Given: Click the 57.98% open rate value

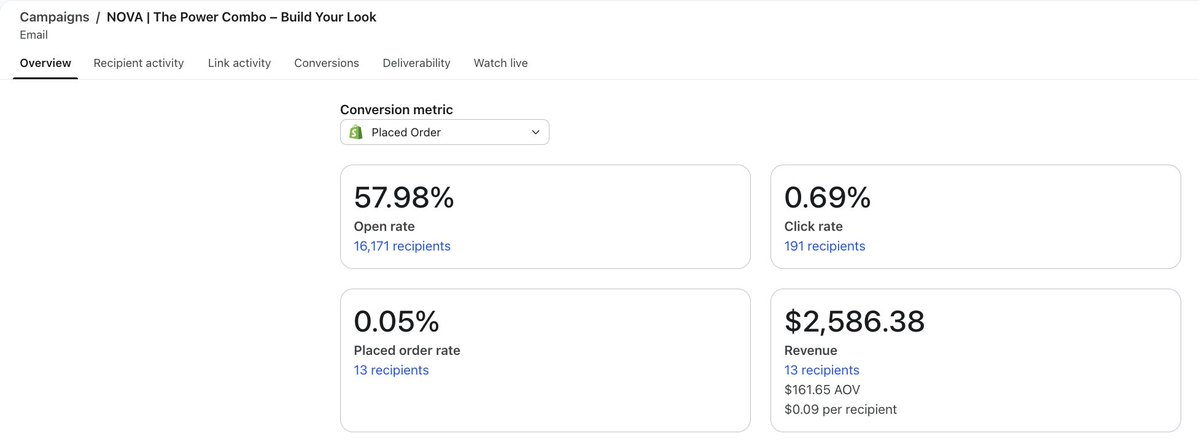Looking at the screenshot, I should (404, 198).
